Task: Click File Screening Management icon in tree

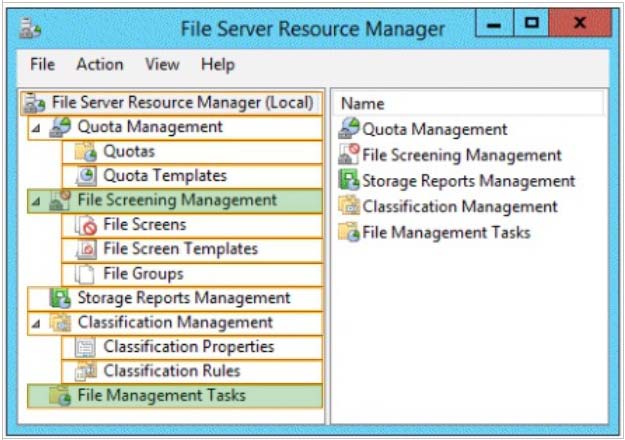Action: [x=60, y=200]
